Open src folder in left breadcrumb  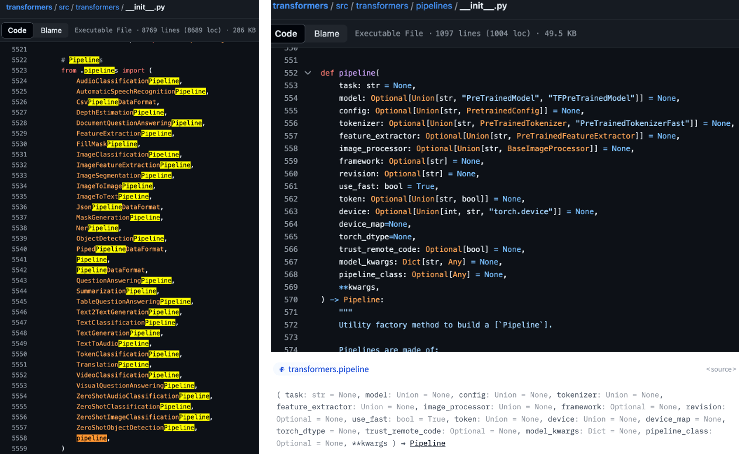[64, 7]
